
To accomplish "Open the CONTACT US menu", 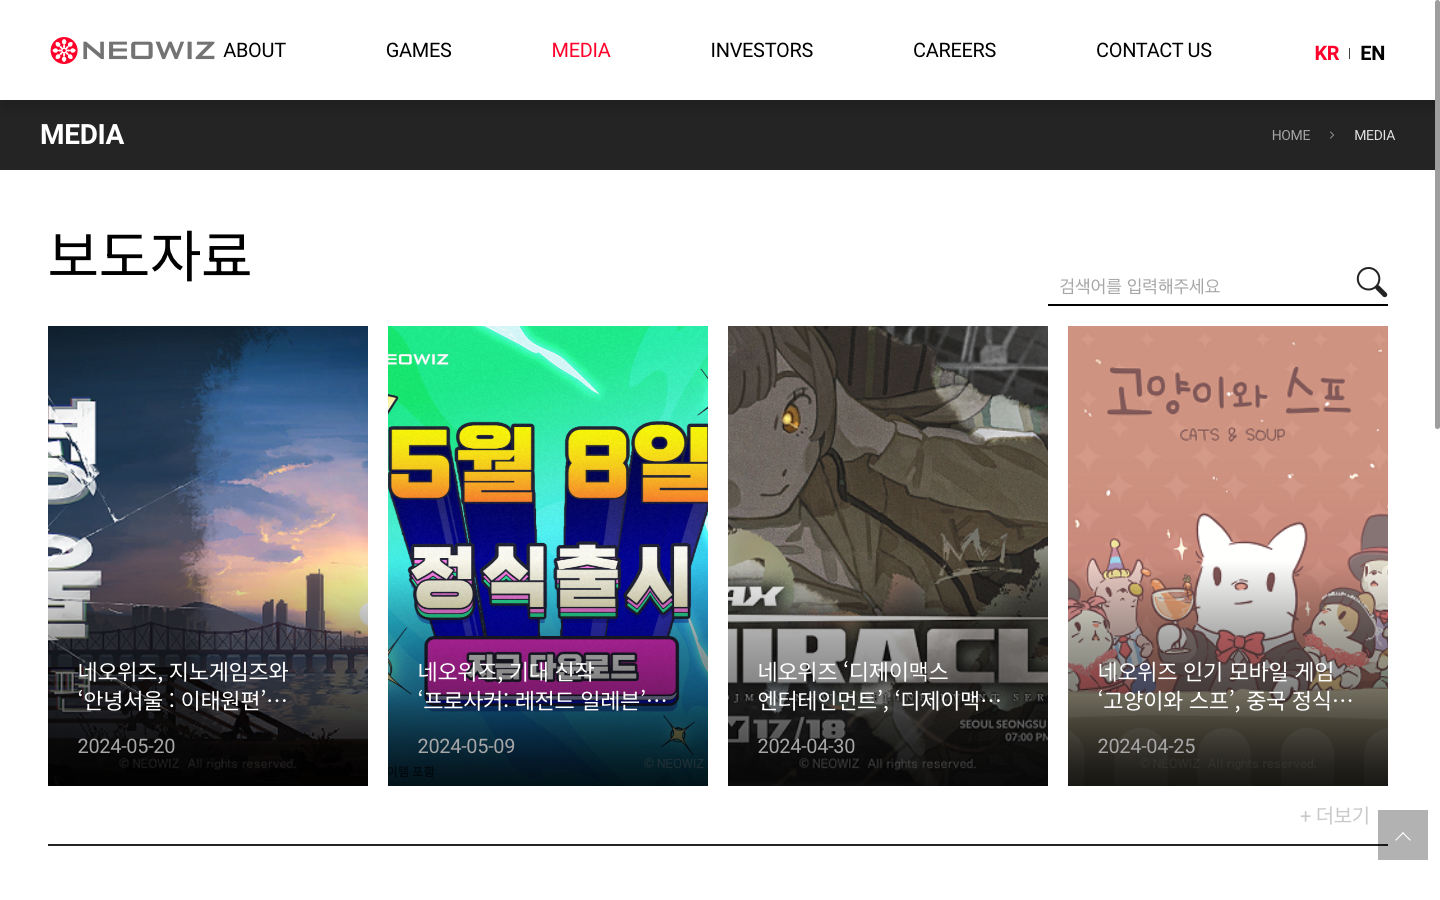I will coord(1154,50).
